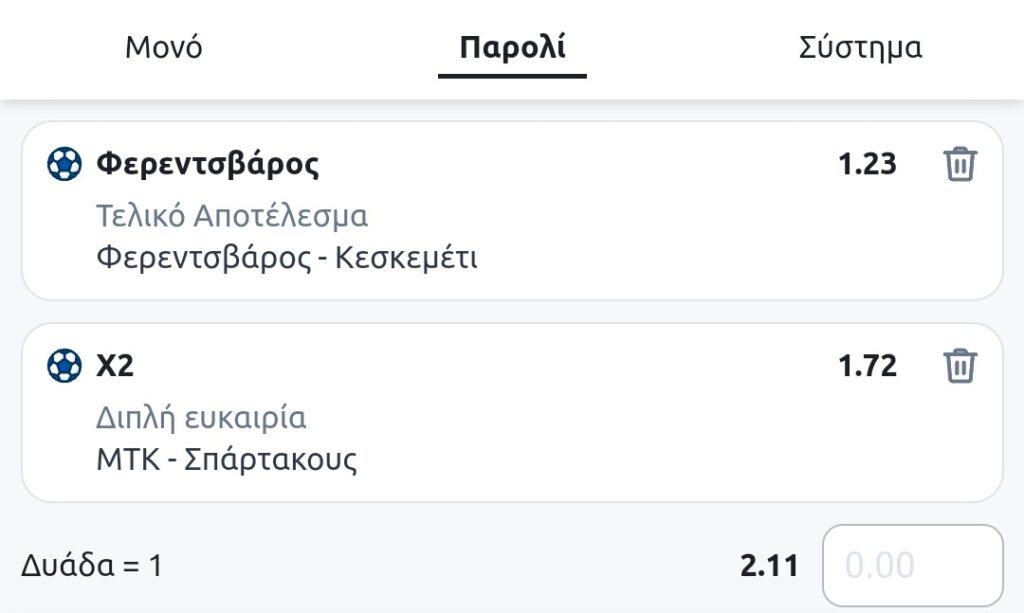Click the 1.72 odds value
This screenshot has width=1024, height=613.
click(867, 366)
